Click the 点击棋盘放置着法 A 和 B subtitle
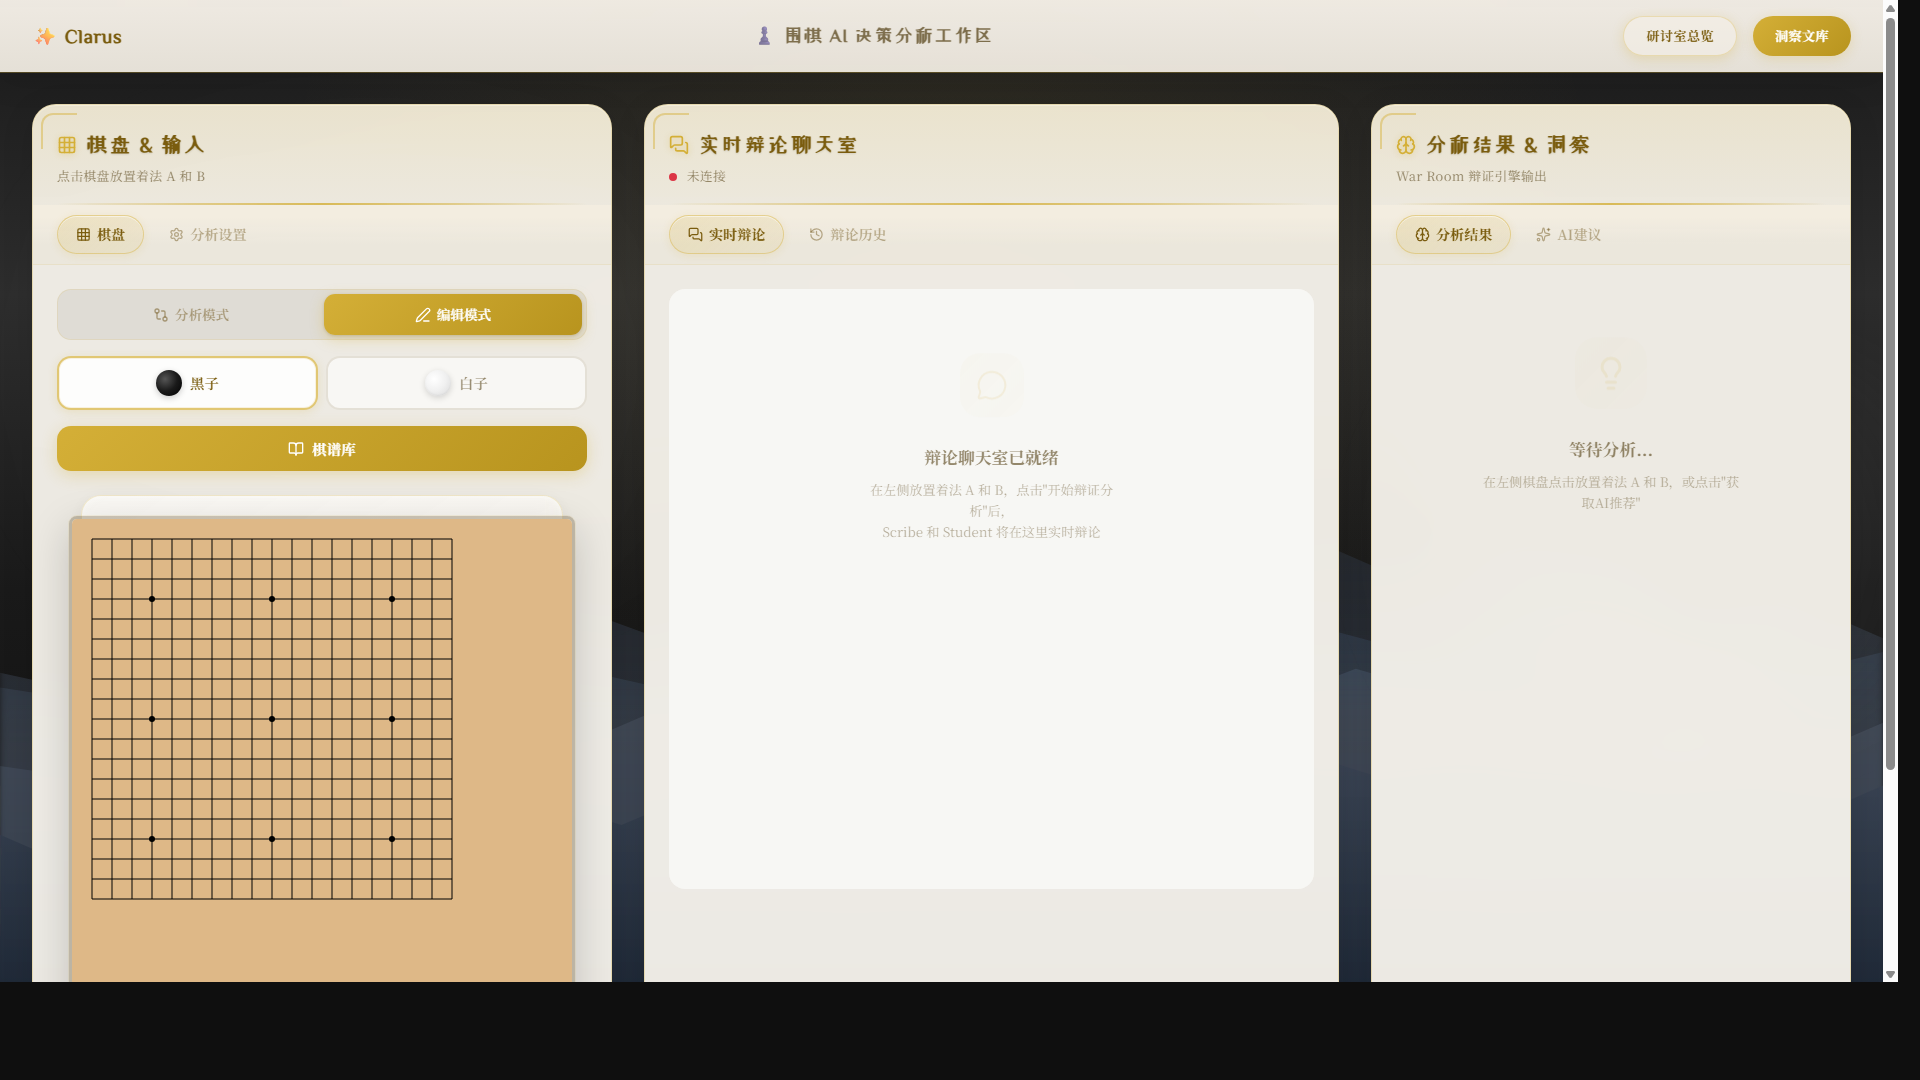The width and height of the screenshot is (1920, 1080). coord(131,177)
